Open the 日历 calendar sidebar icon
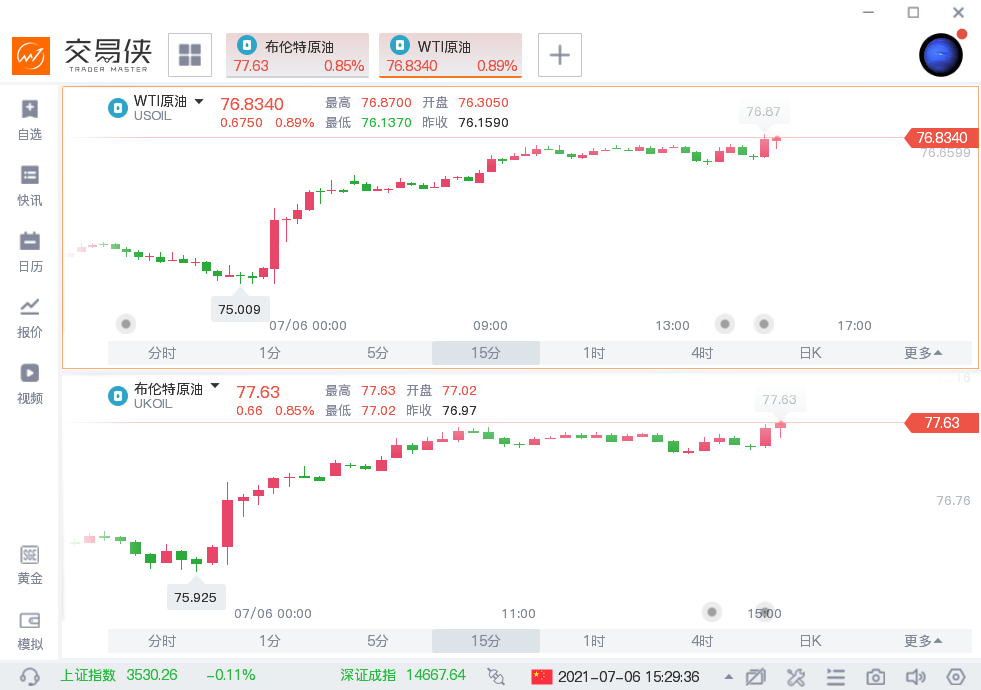This screenshot has width=981, height=690. [29, 252]
